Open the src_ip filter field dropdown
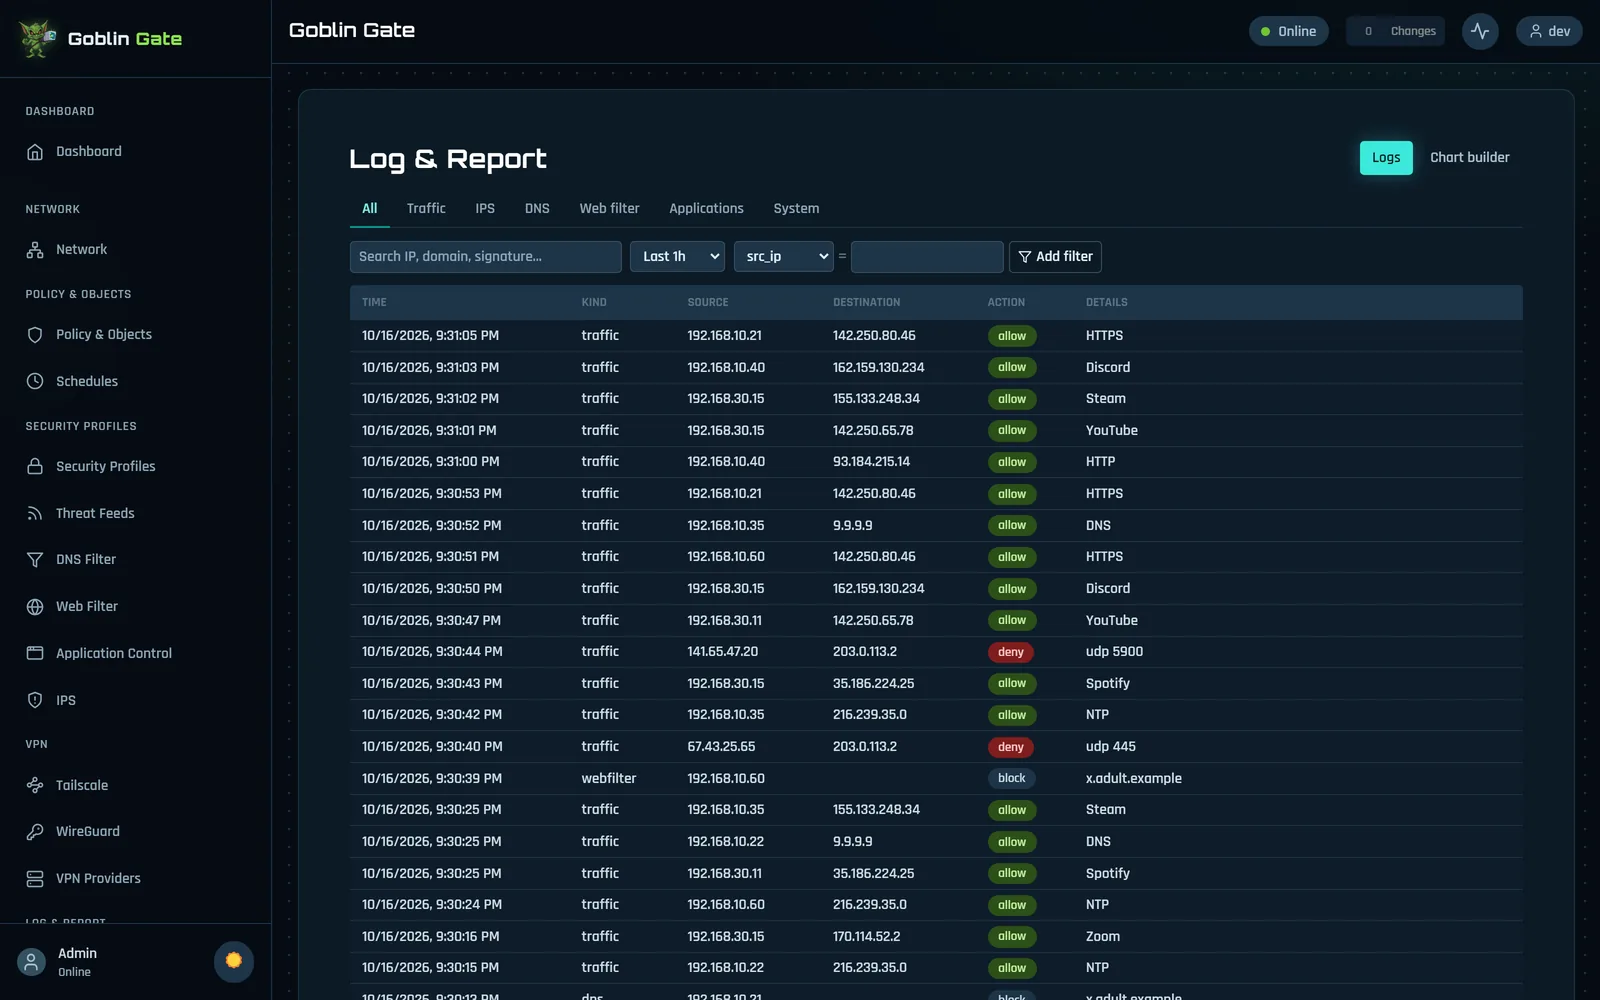 (784, 257)
